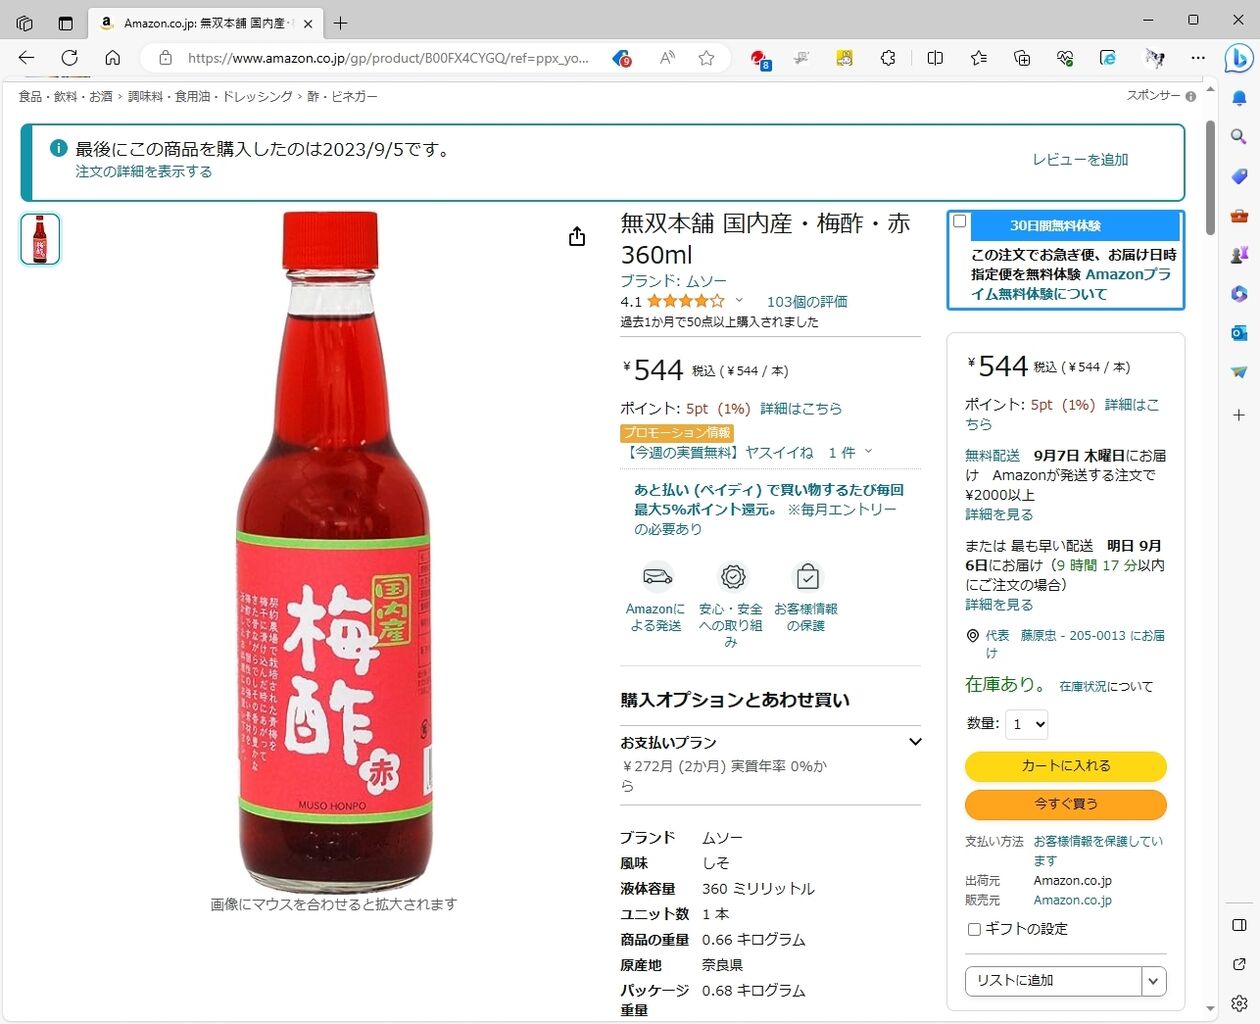Open the favorites list
Image resolution: width=1260 pixels, height=1024 pixels.
(x=978, y=58)
